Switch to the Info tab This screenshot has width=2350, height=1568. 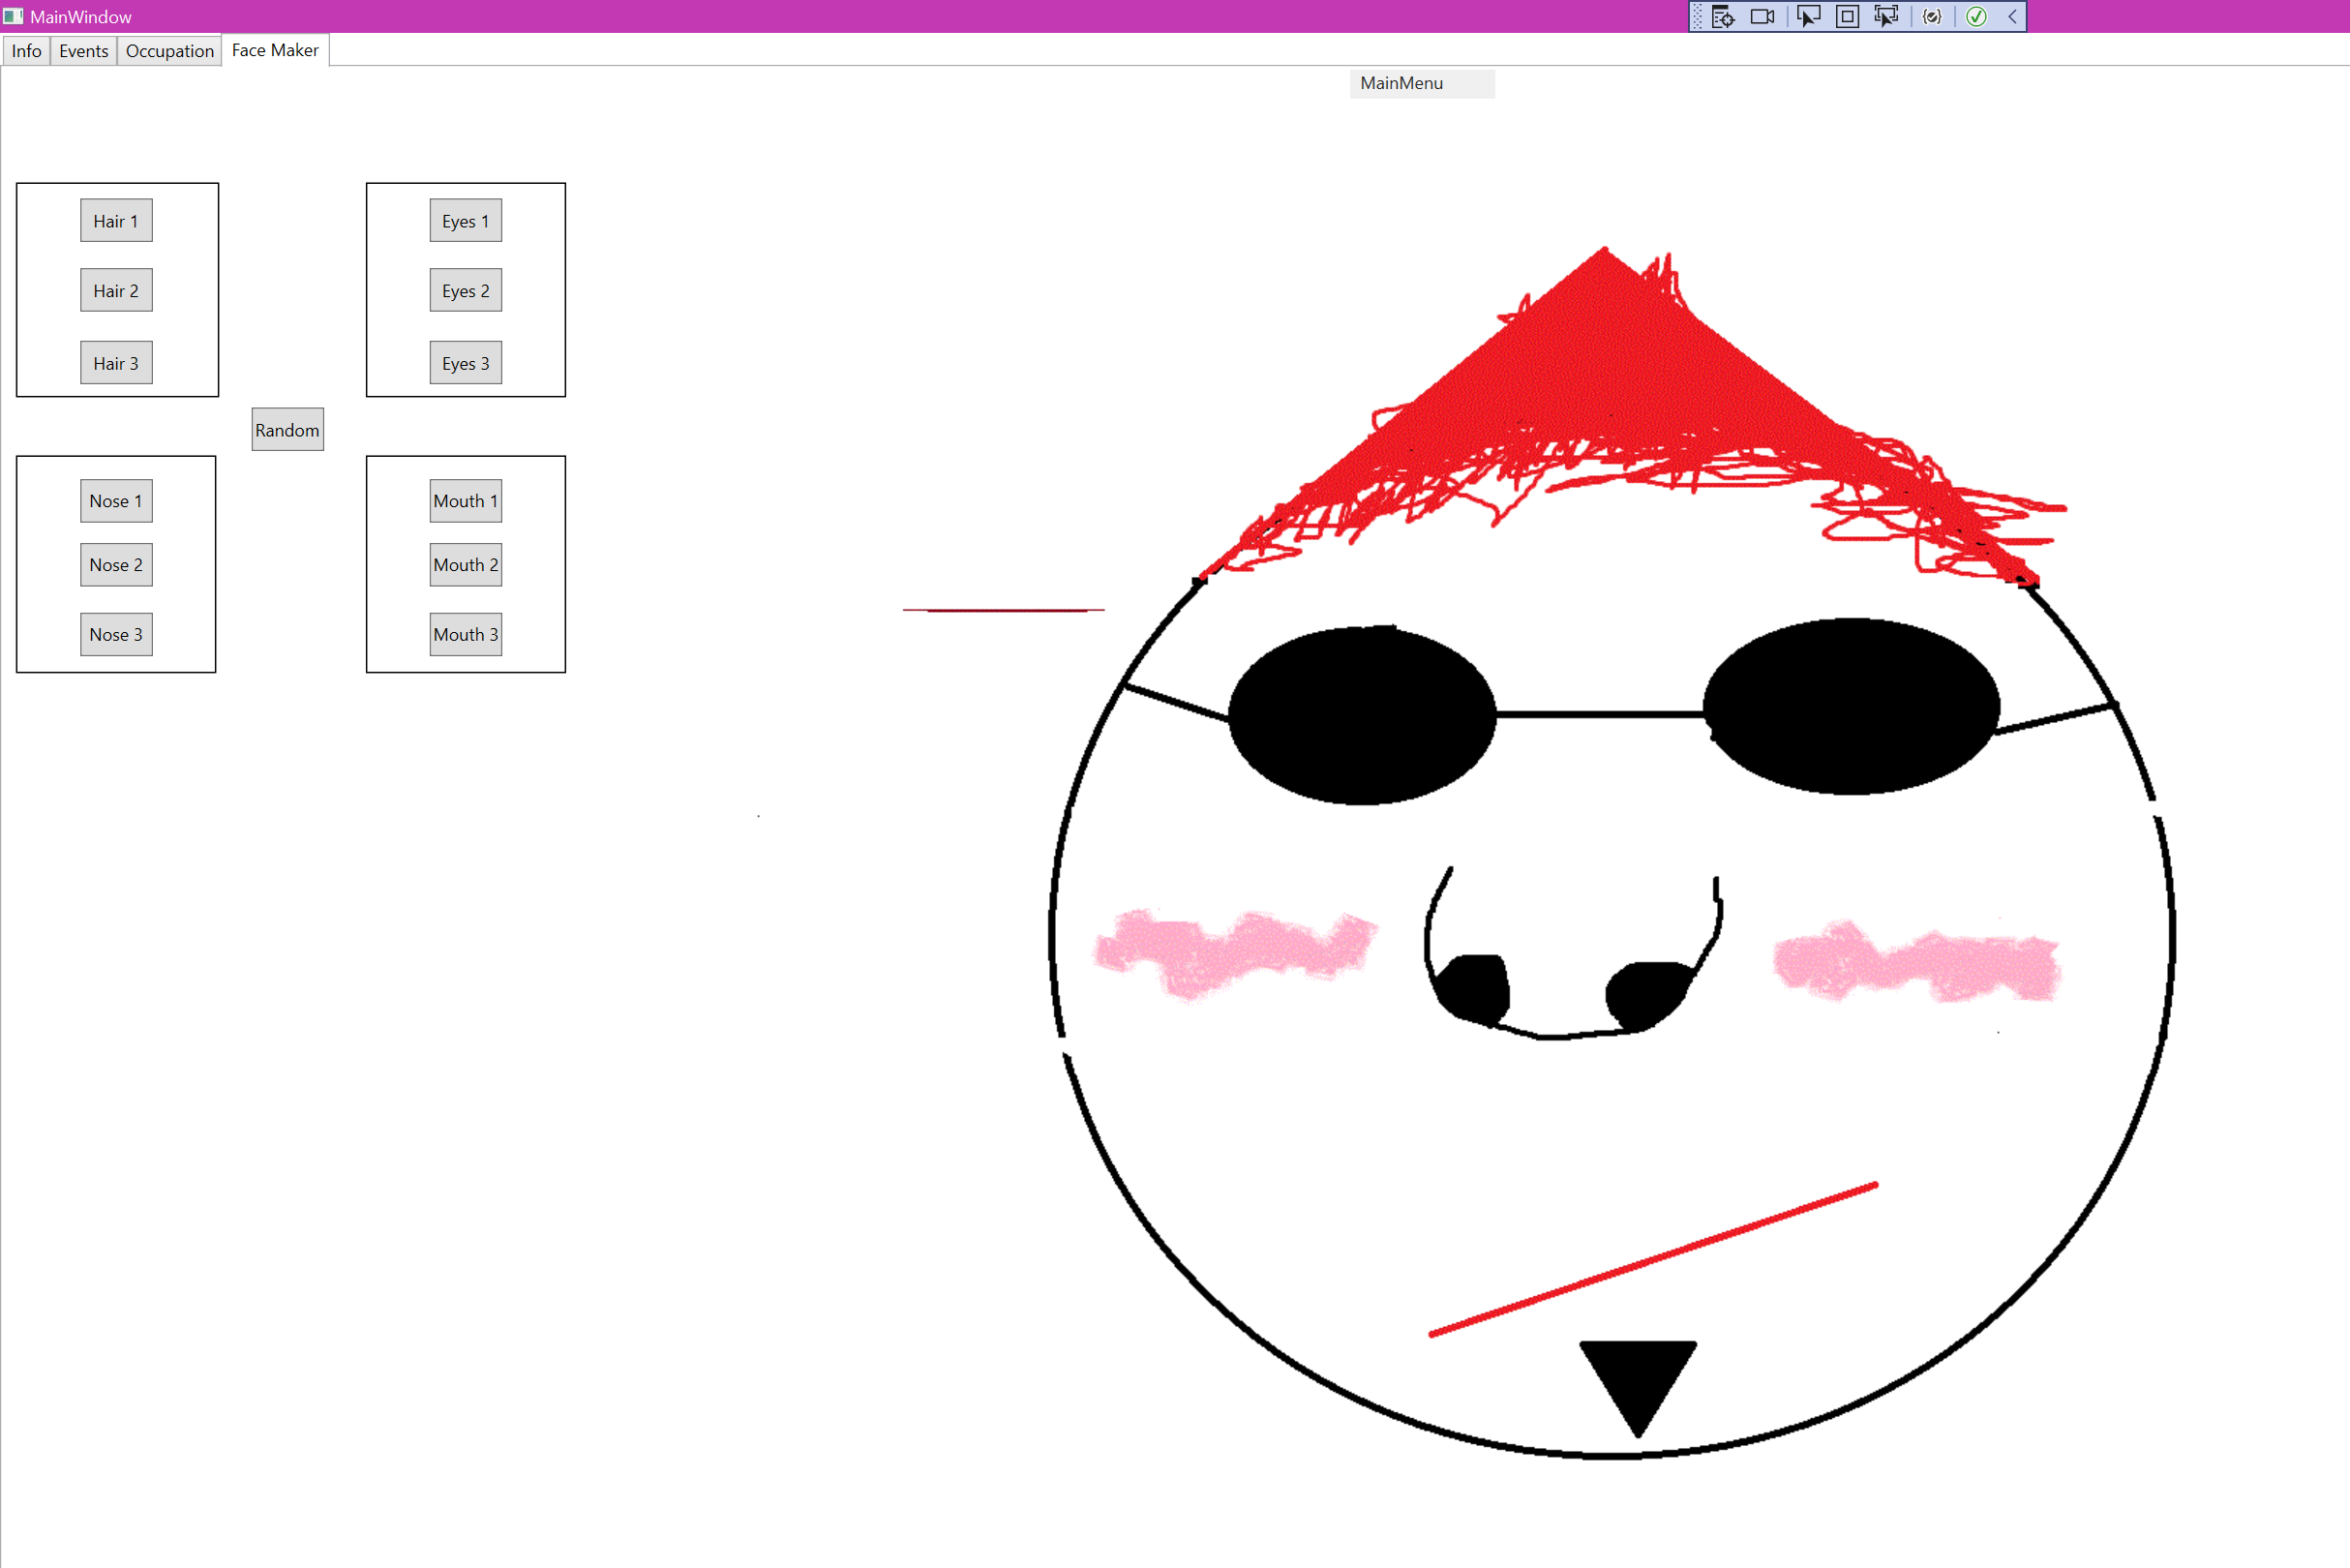coord(26,50)
